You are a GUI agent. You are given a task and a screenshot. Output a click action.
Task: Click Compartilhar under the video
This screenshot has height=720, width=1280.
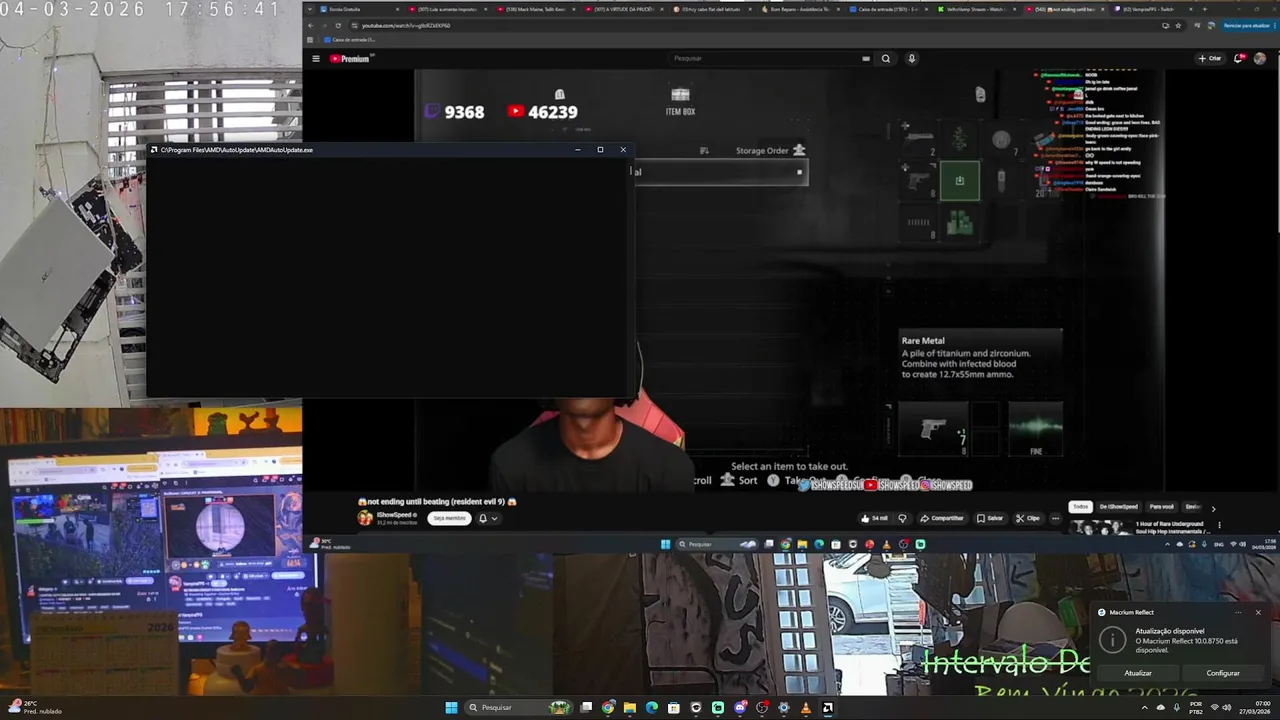[x=942, y=518]
